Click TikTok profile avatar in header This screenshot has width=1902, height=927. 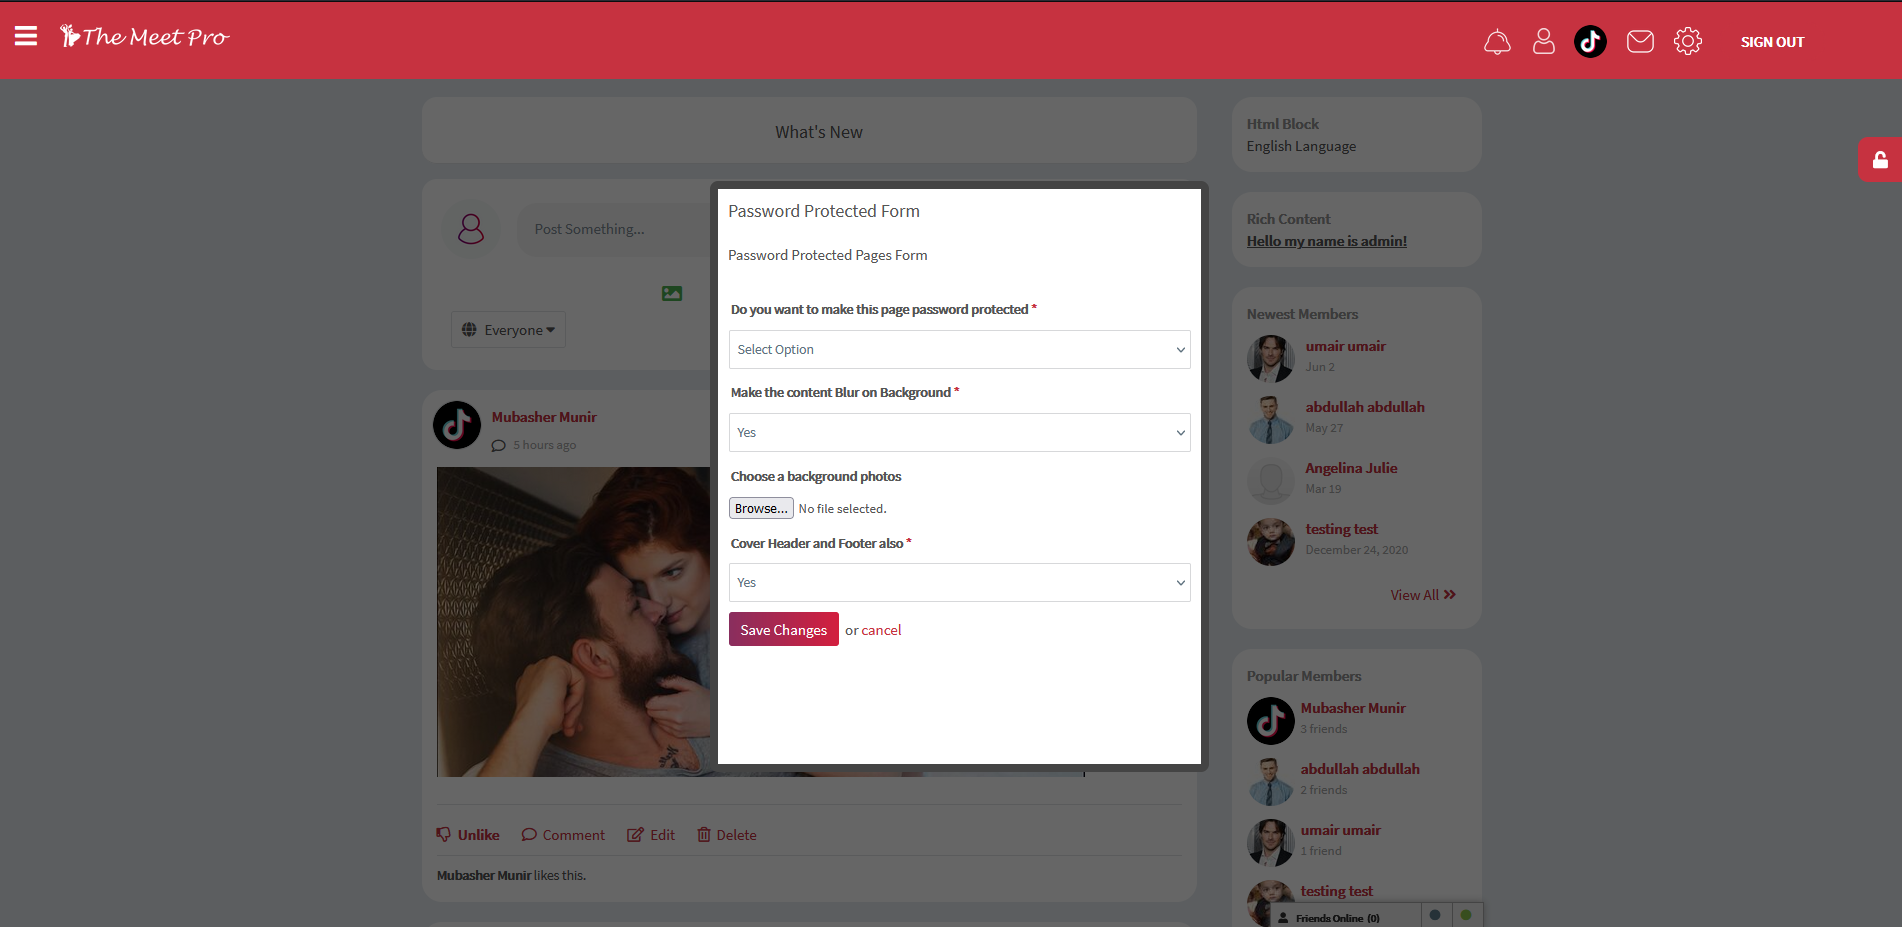(x=1590, y=41)
